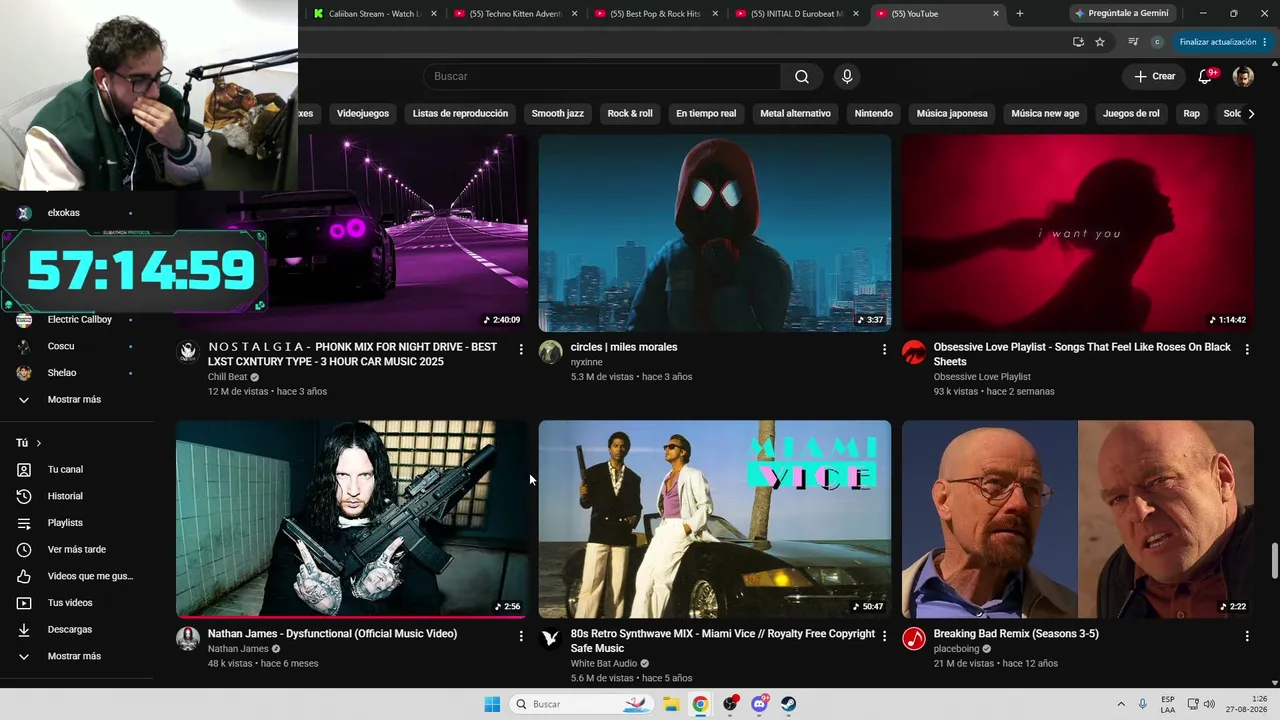Bookmark this page with the star icon
This screenshot has width=1280, height=720.
click(x=1100, y=42)
